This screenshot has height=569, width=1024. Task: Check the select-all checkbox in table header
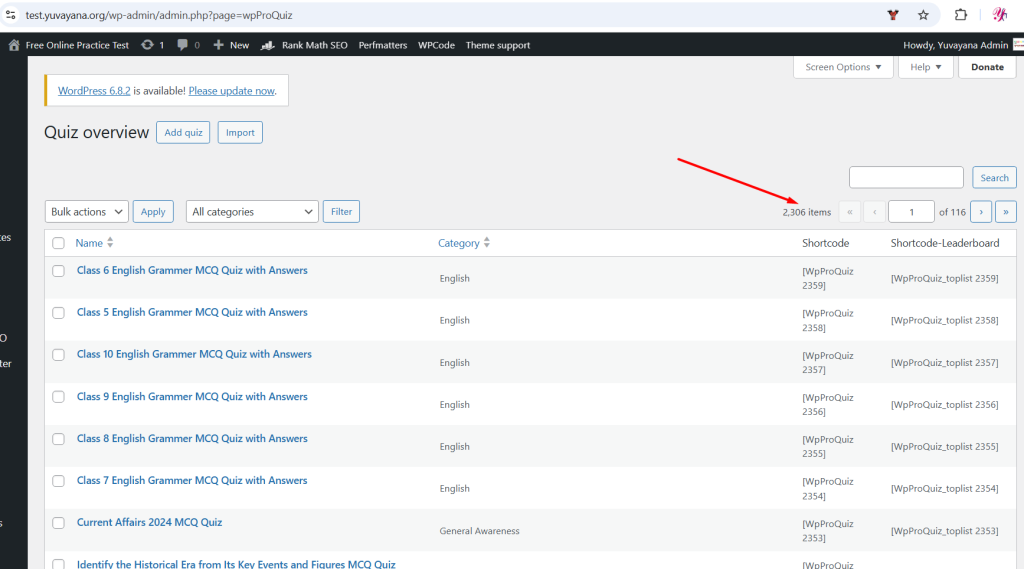point(58,243)
